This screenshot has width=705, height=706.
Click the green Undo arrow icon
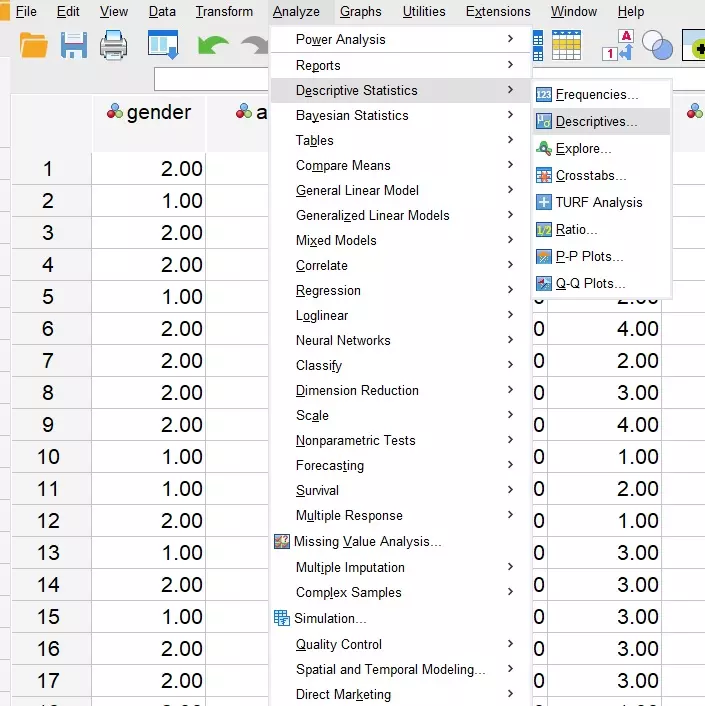212,45
